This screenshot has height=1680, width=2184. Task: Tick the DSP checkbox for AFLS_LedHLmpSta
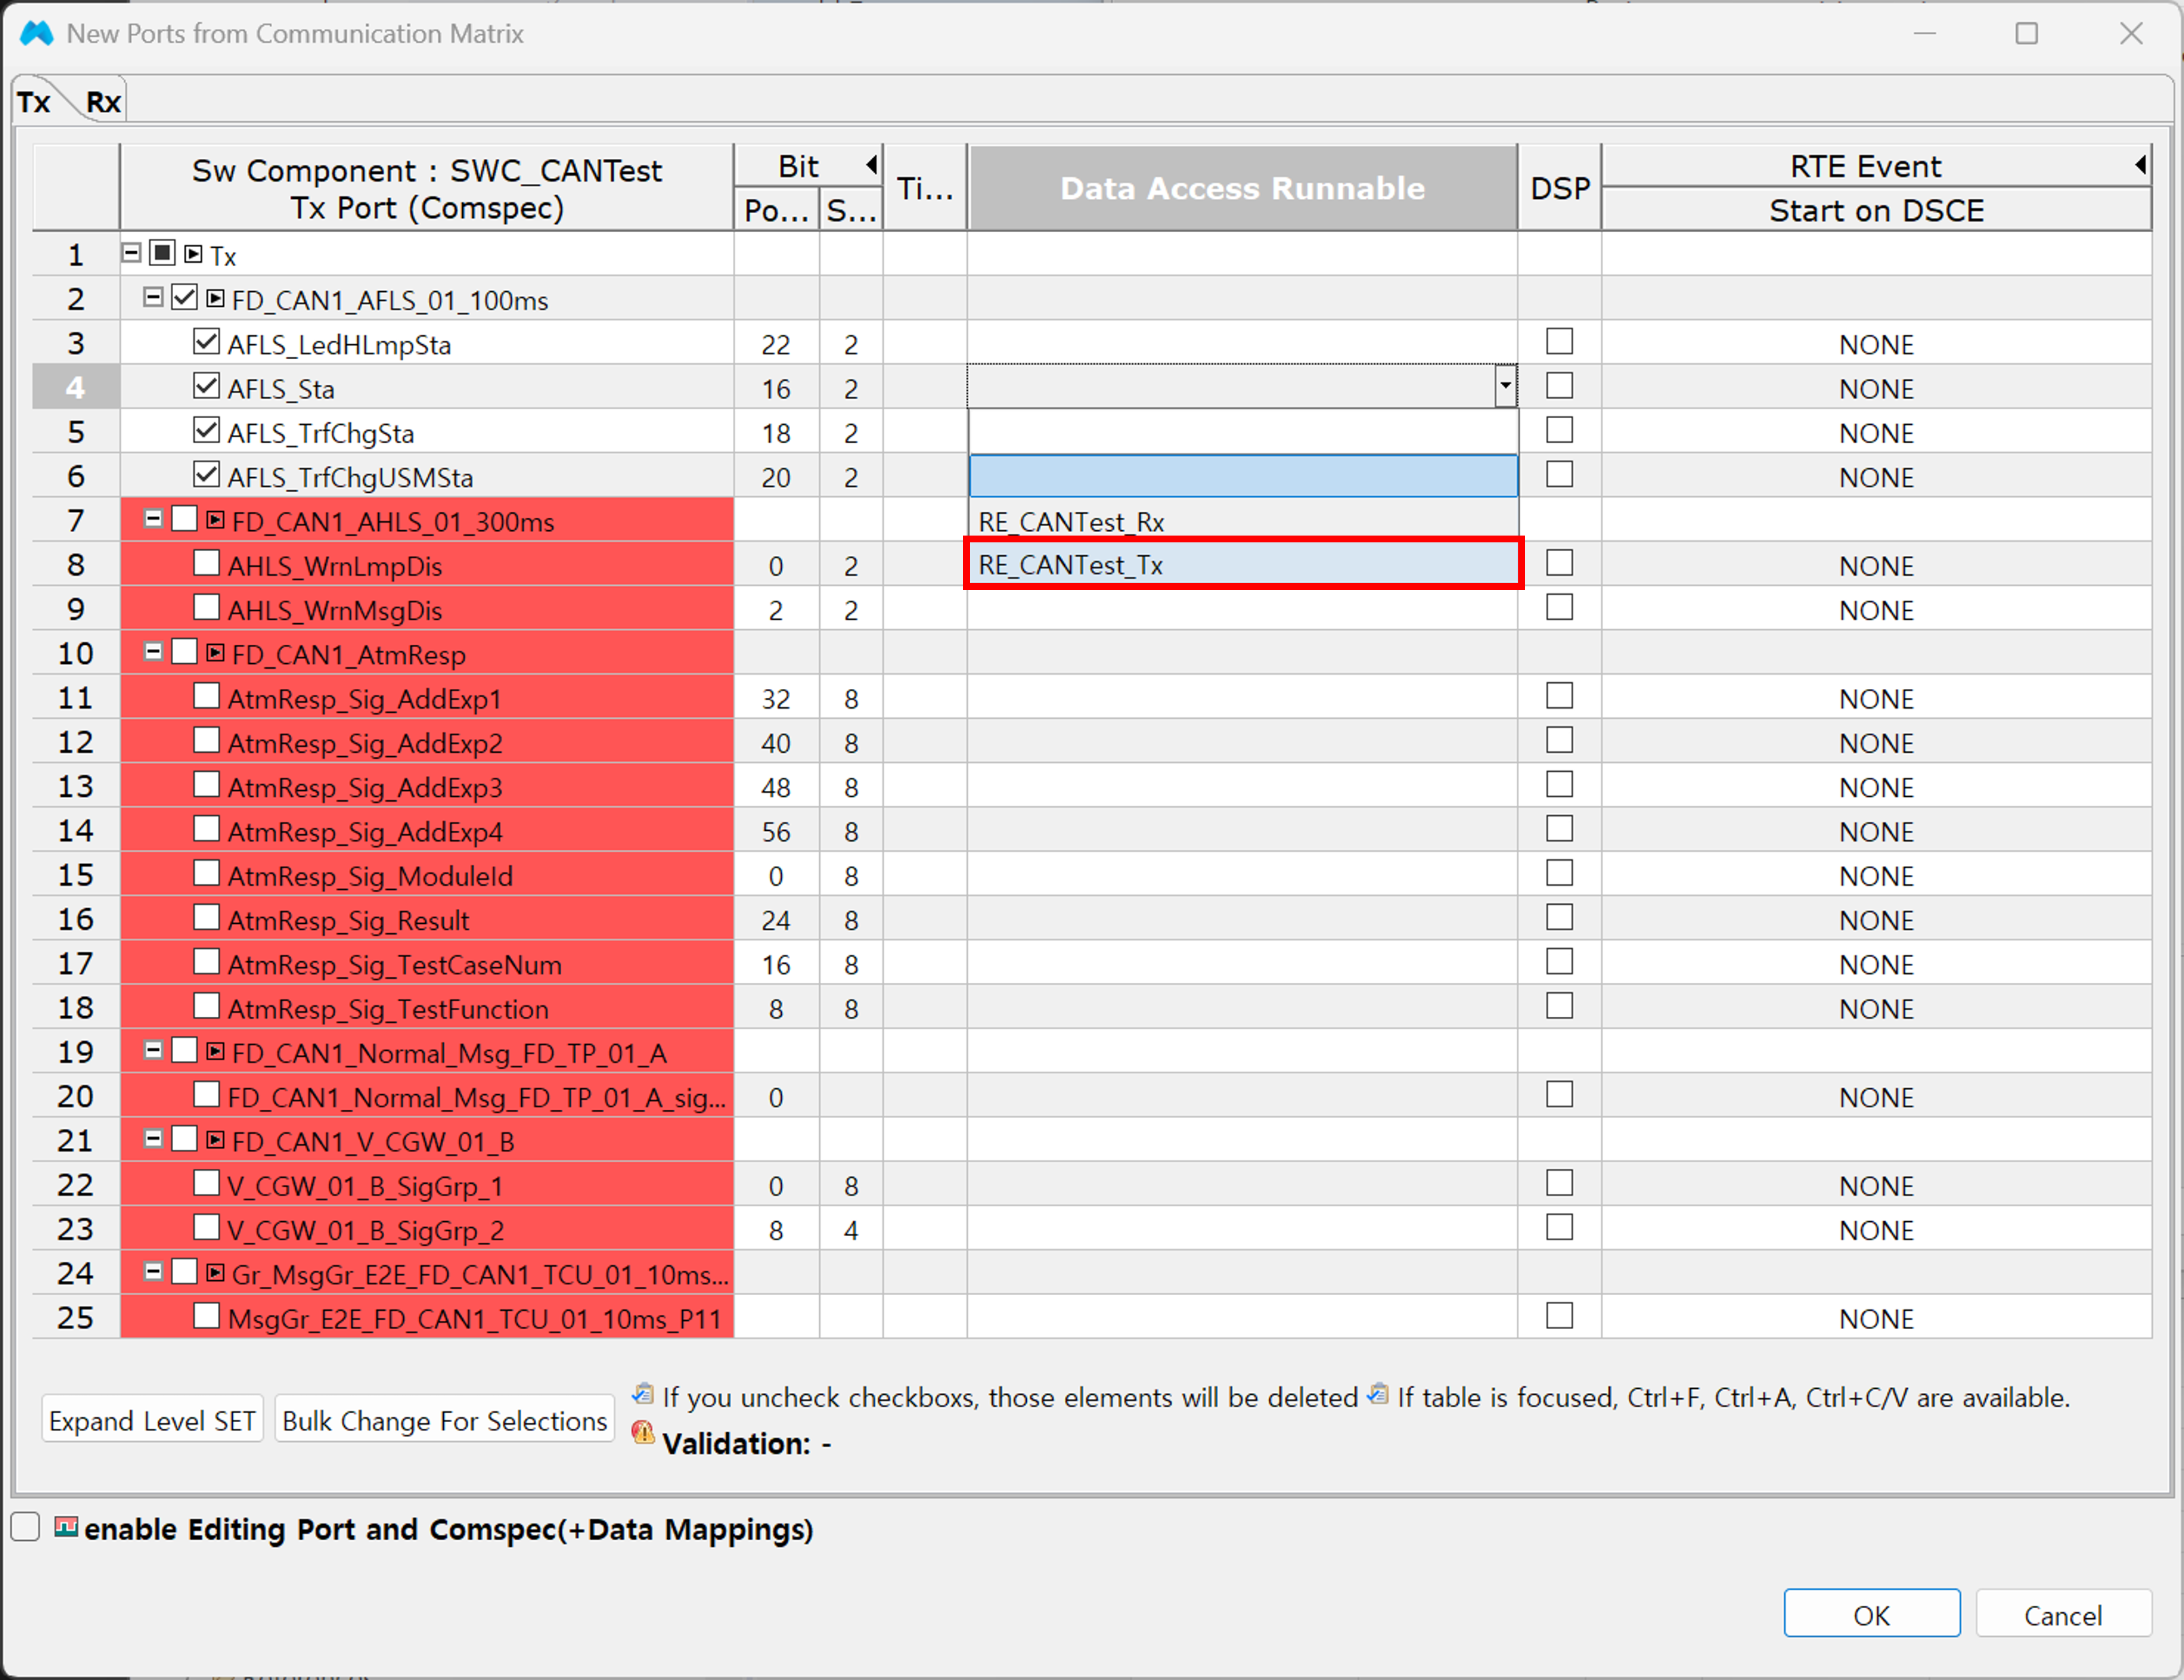(x=1559, y=342)
